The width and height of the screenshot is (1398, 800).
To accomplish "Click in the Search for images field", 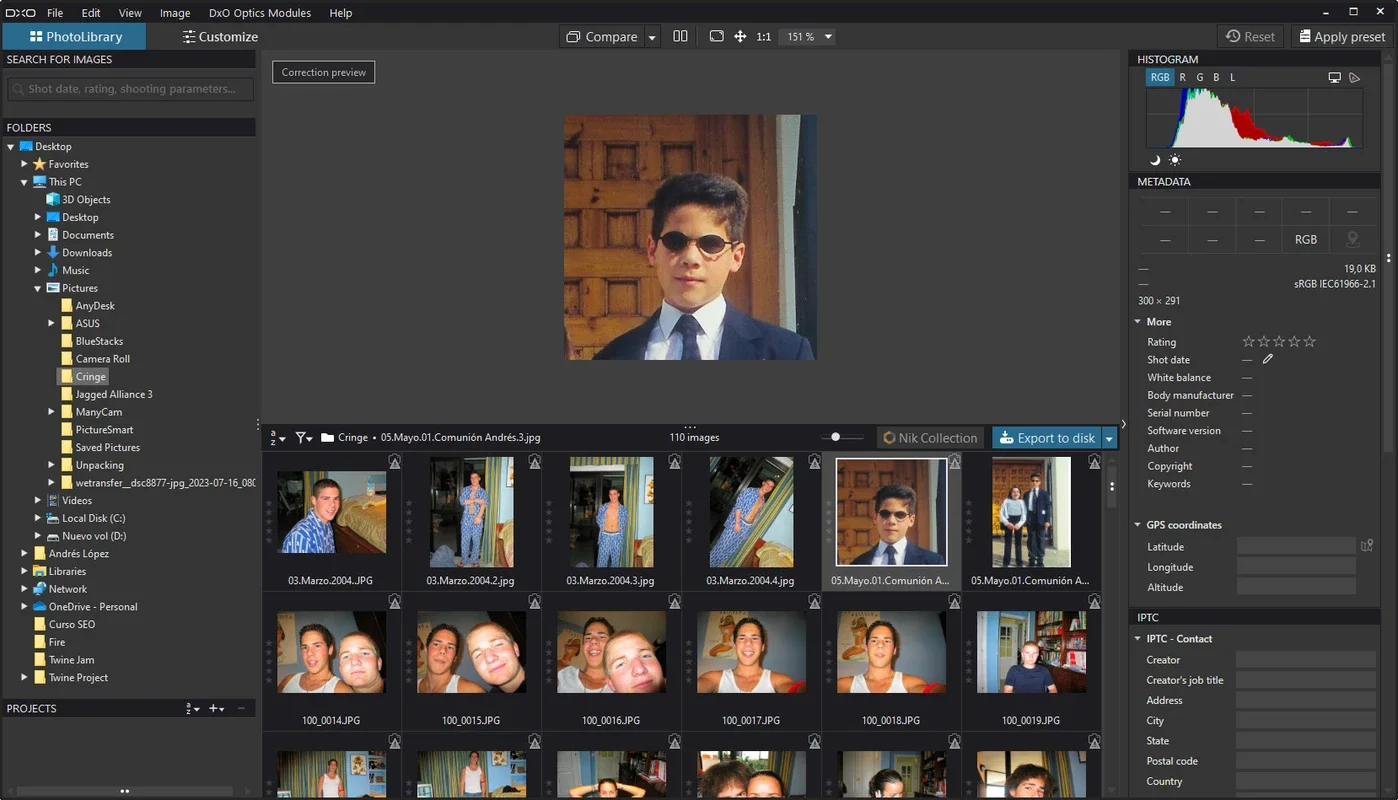I will click(130, 89).
